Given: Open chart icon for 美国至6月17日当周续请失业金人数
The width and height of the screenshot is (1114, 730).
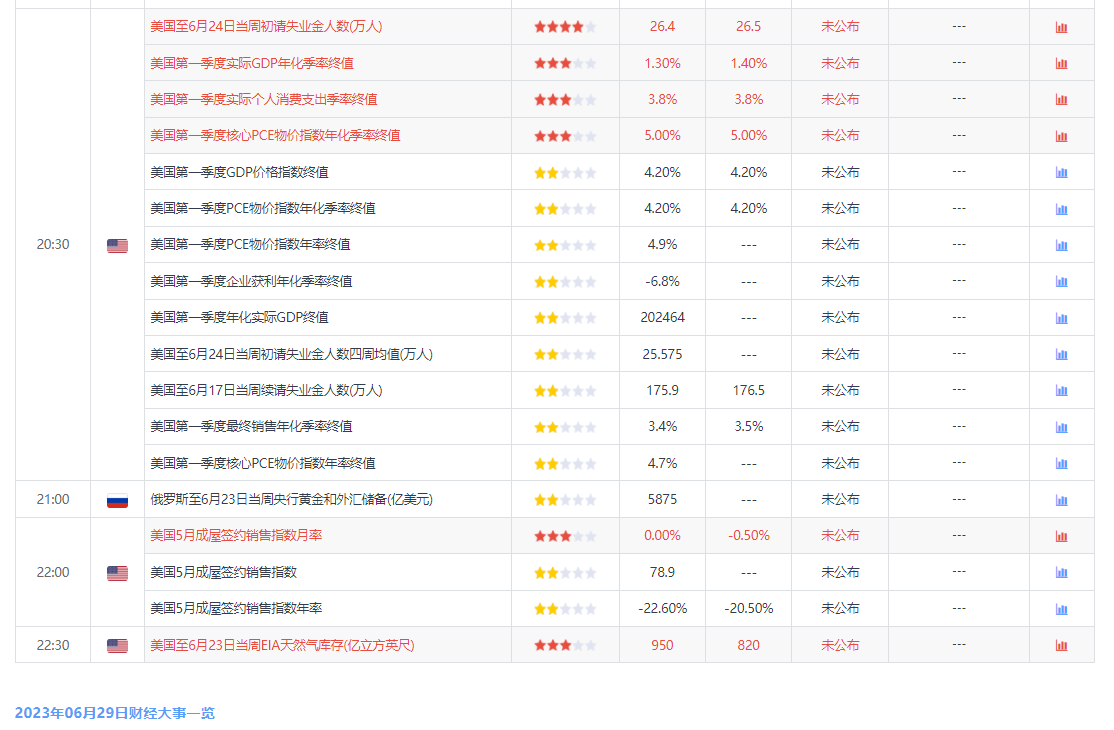Looking at the screenshot, I should (1061, 391).
